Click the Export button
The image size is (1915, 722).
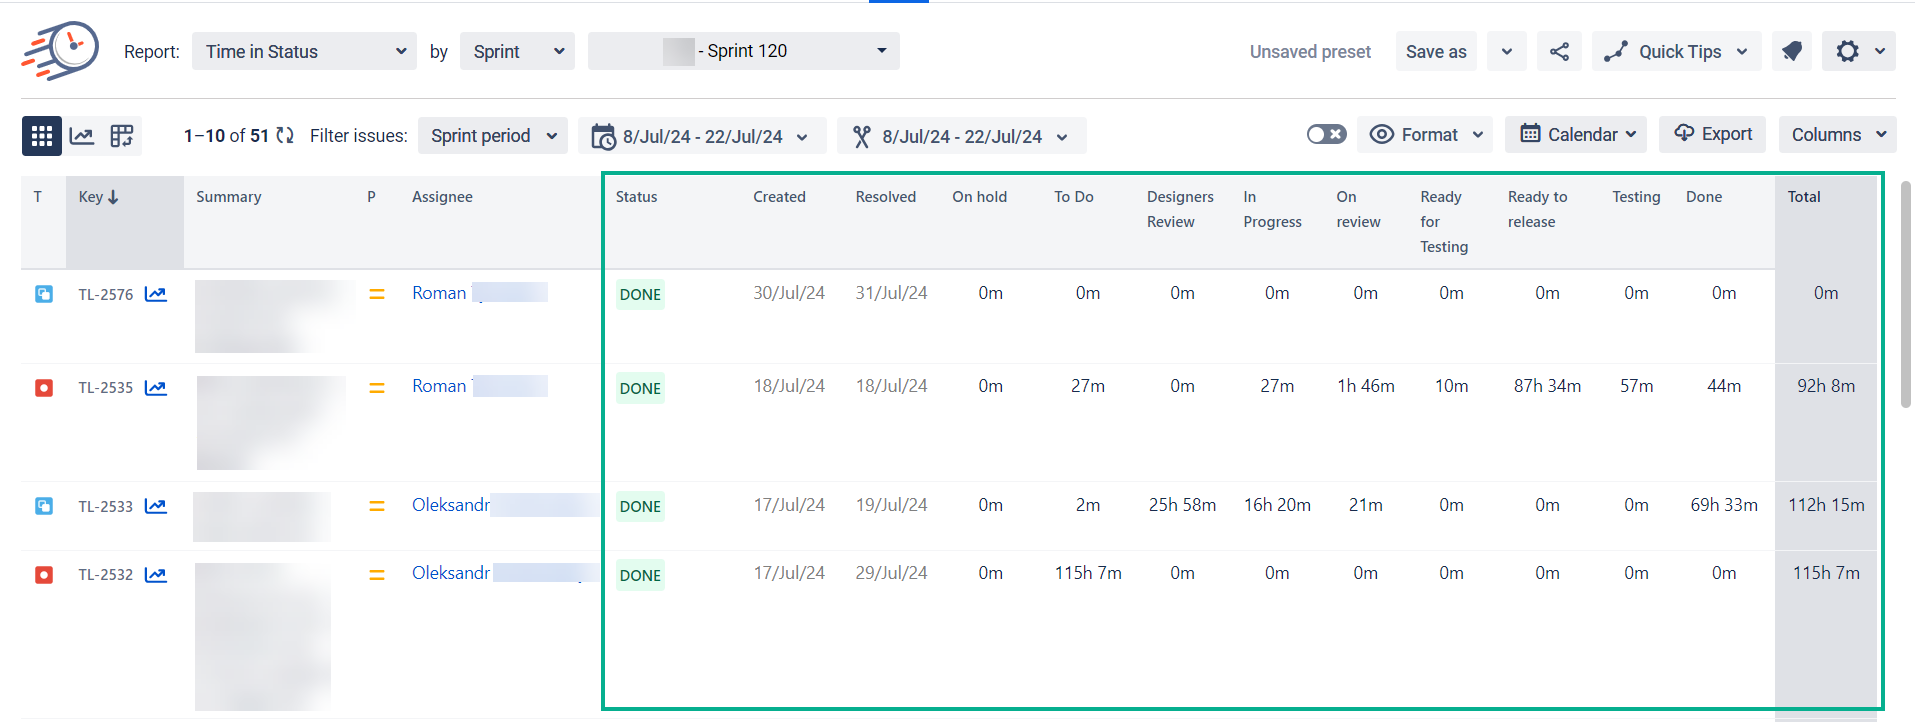click(1713, 134)
